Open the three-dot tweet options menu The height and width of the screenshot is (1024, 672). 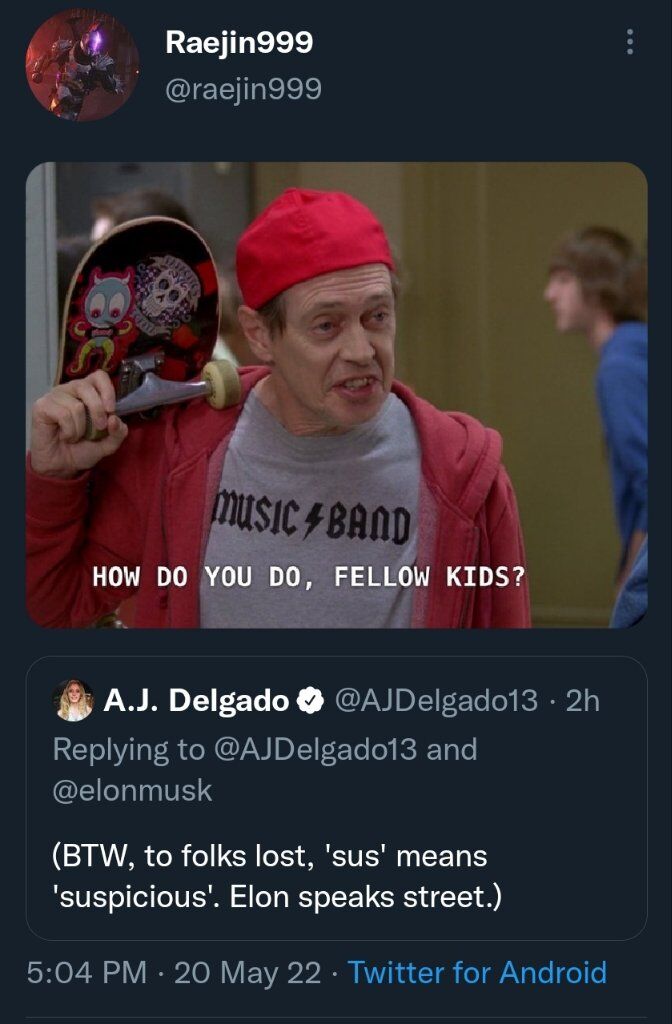pyautogui.click(x=630, y=42)
